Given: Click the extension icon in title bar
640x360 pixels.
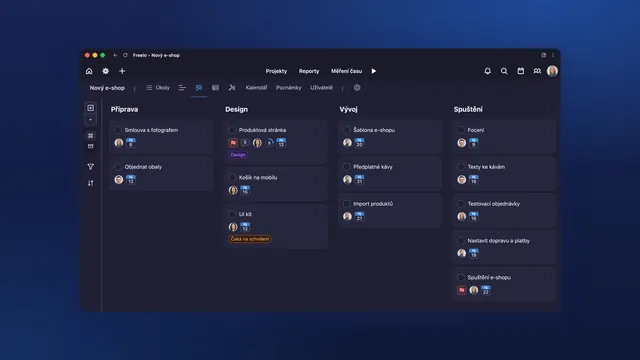Looking at the screenshot, I should [543, 55].
